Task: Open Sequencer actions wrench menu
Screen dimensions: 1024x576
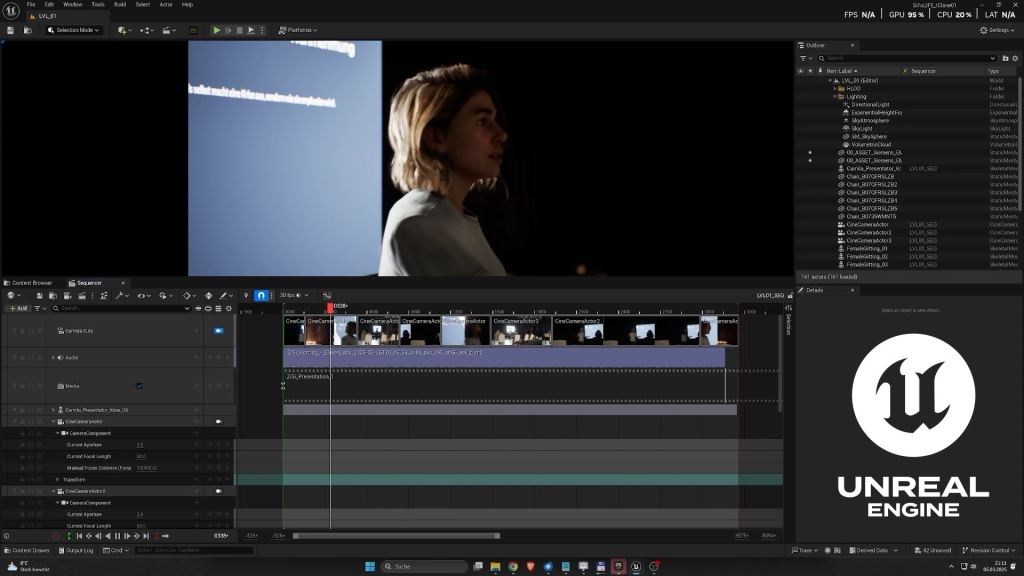Action: coord(121,296)
